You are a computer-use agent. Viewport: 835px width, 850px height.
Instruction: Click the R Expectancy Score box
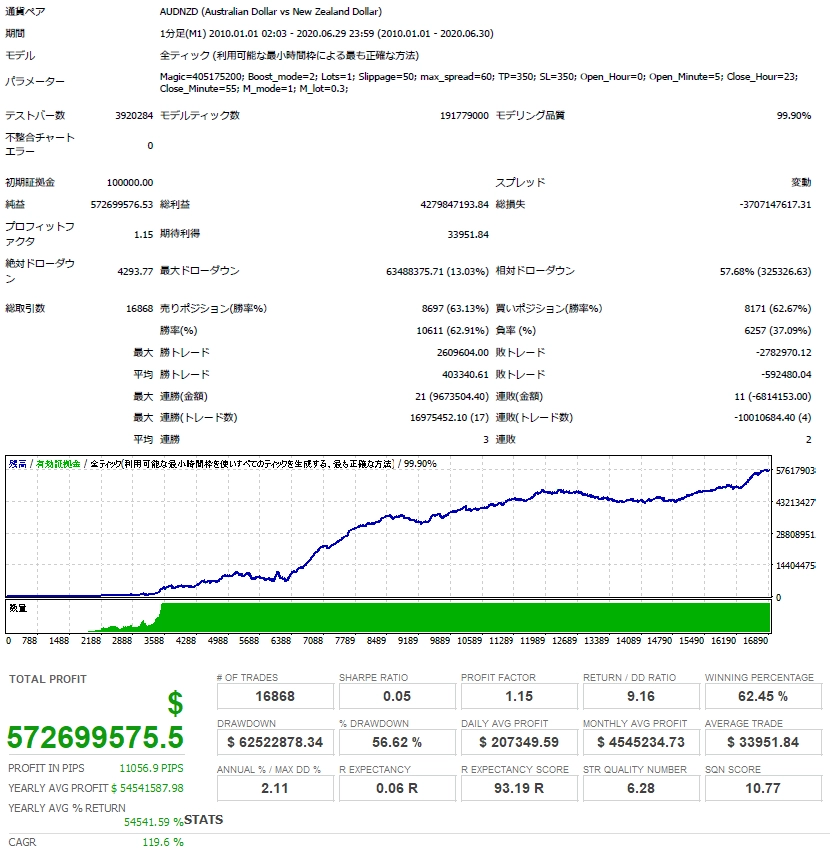click(519, 788)
